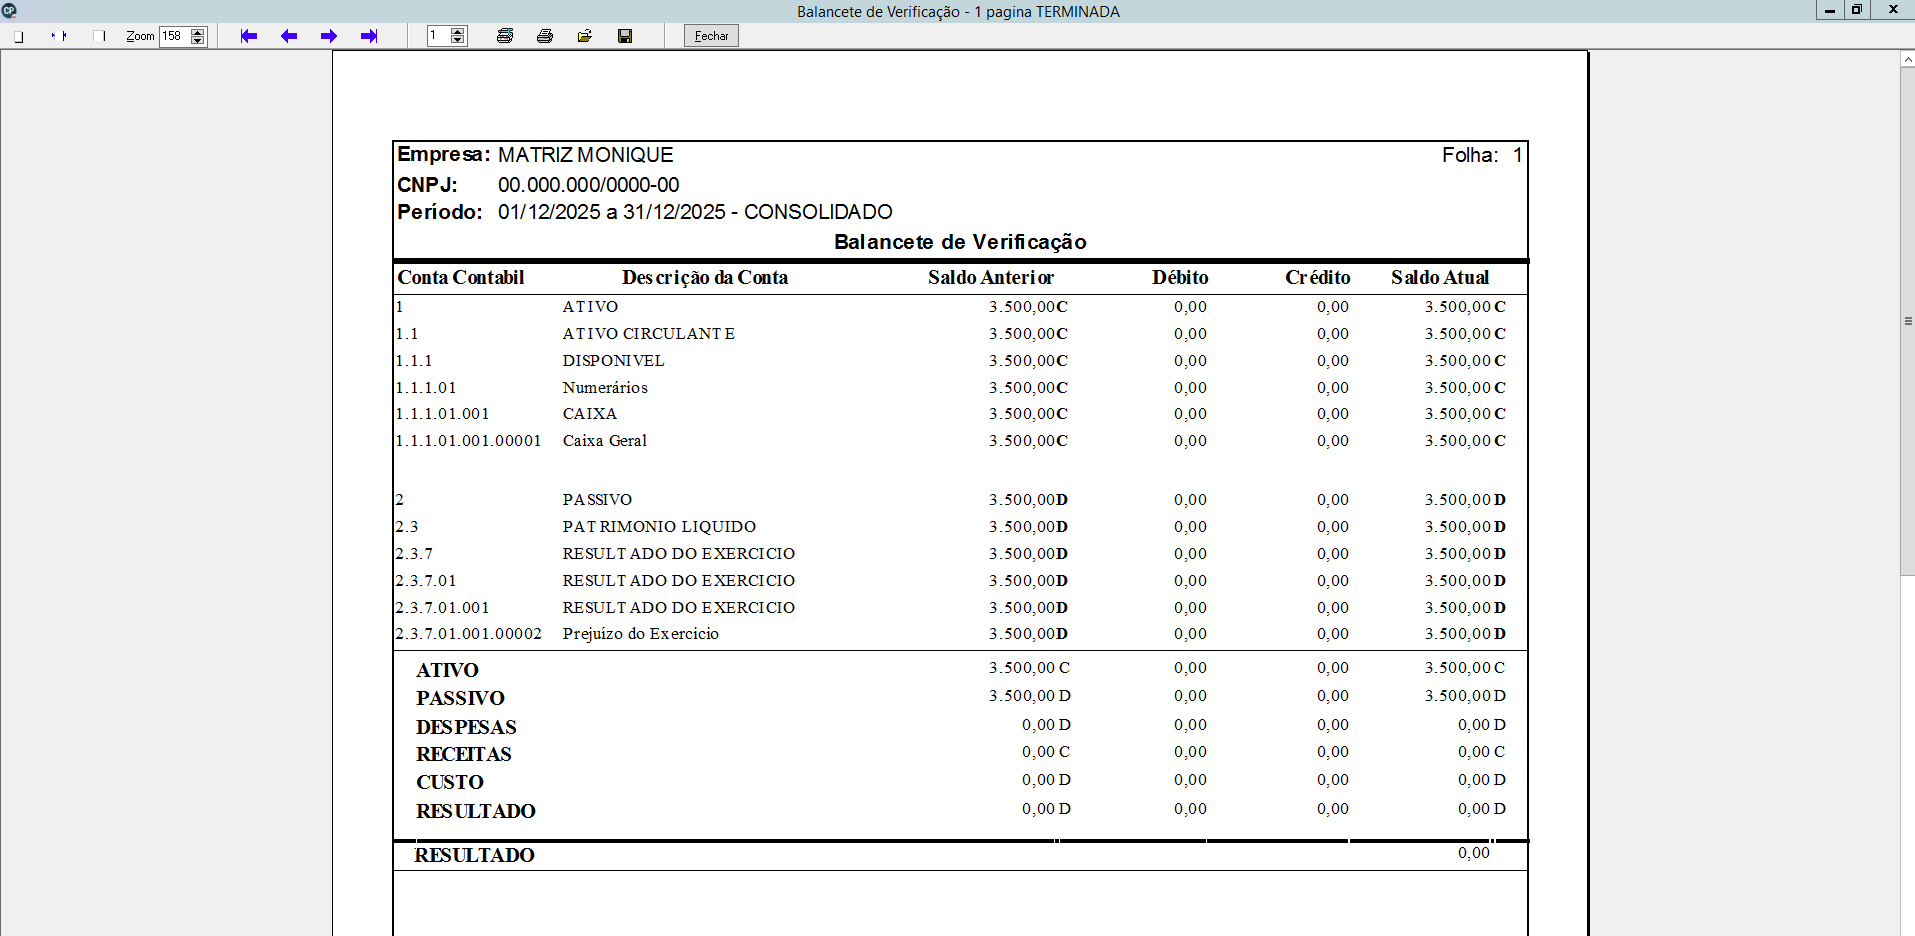Click into the Zoom value field

pyautogui.click(x=174, y=36)
